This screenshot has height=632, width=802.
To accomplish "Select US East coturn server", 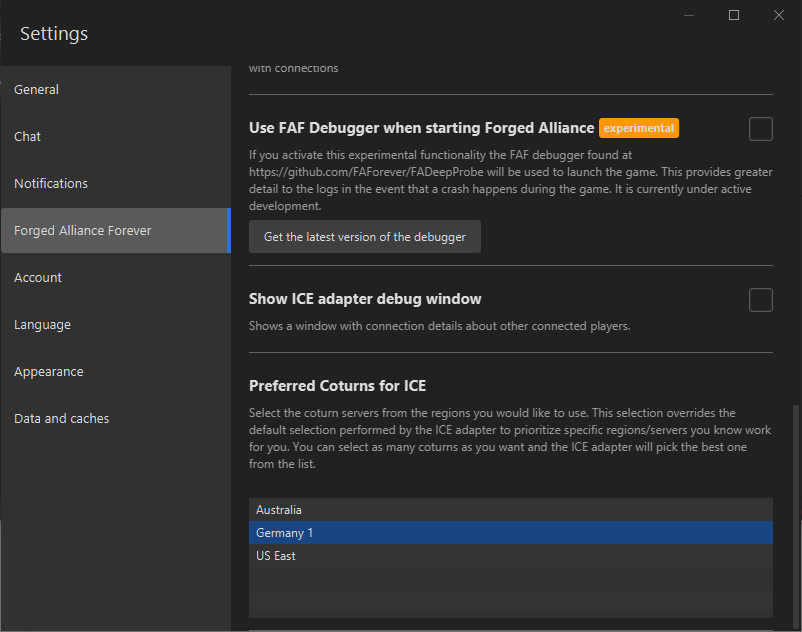I will click(510, 556).
